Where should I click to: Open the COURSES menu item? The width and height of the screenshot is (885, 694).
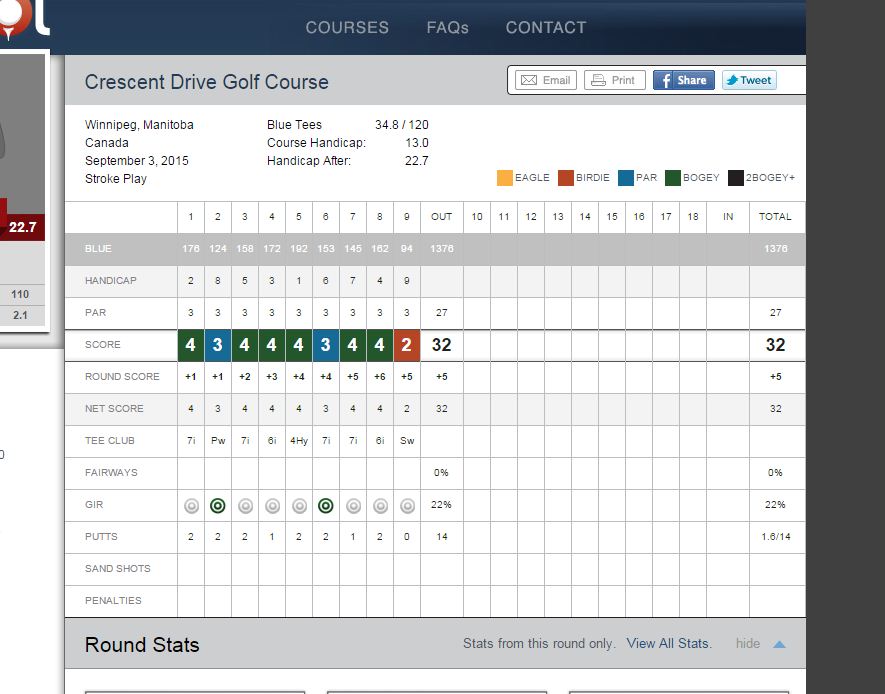pyautogui.click(x=347, y=27)
